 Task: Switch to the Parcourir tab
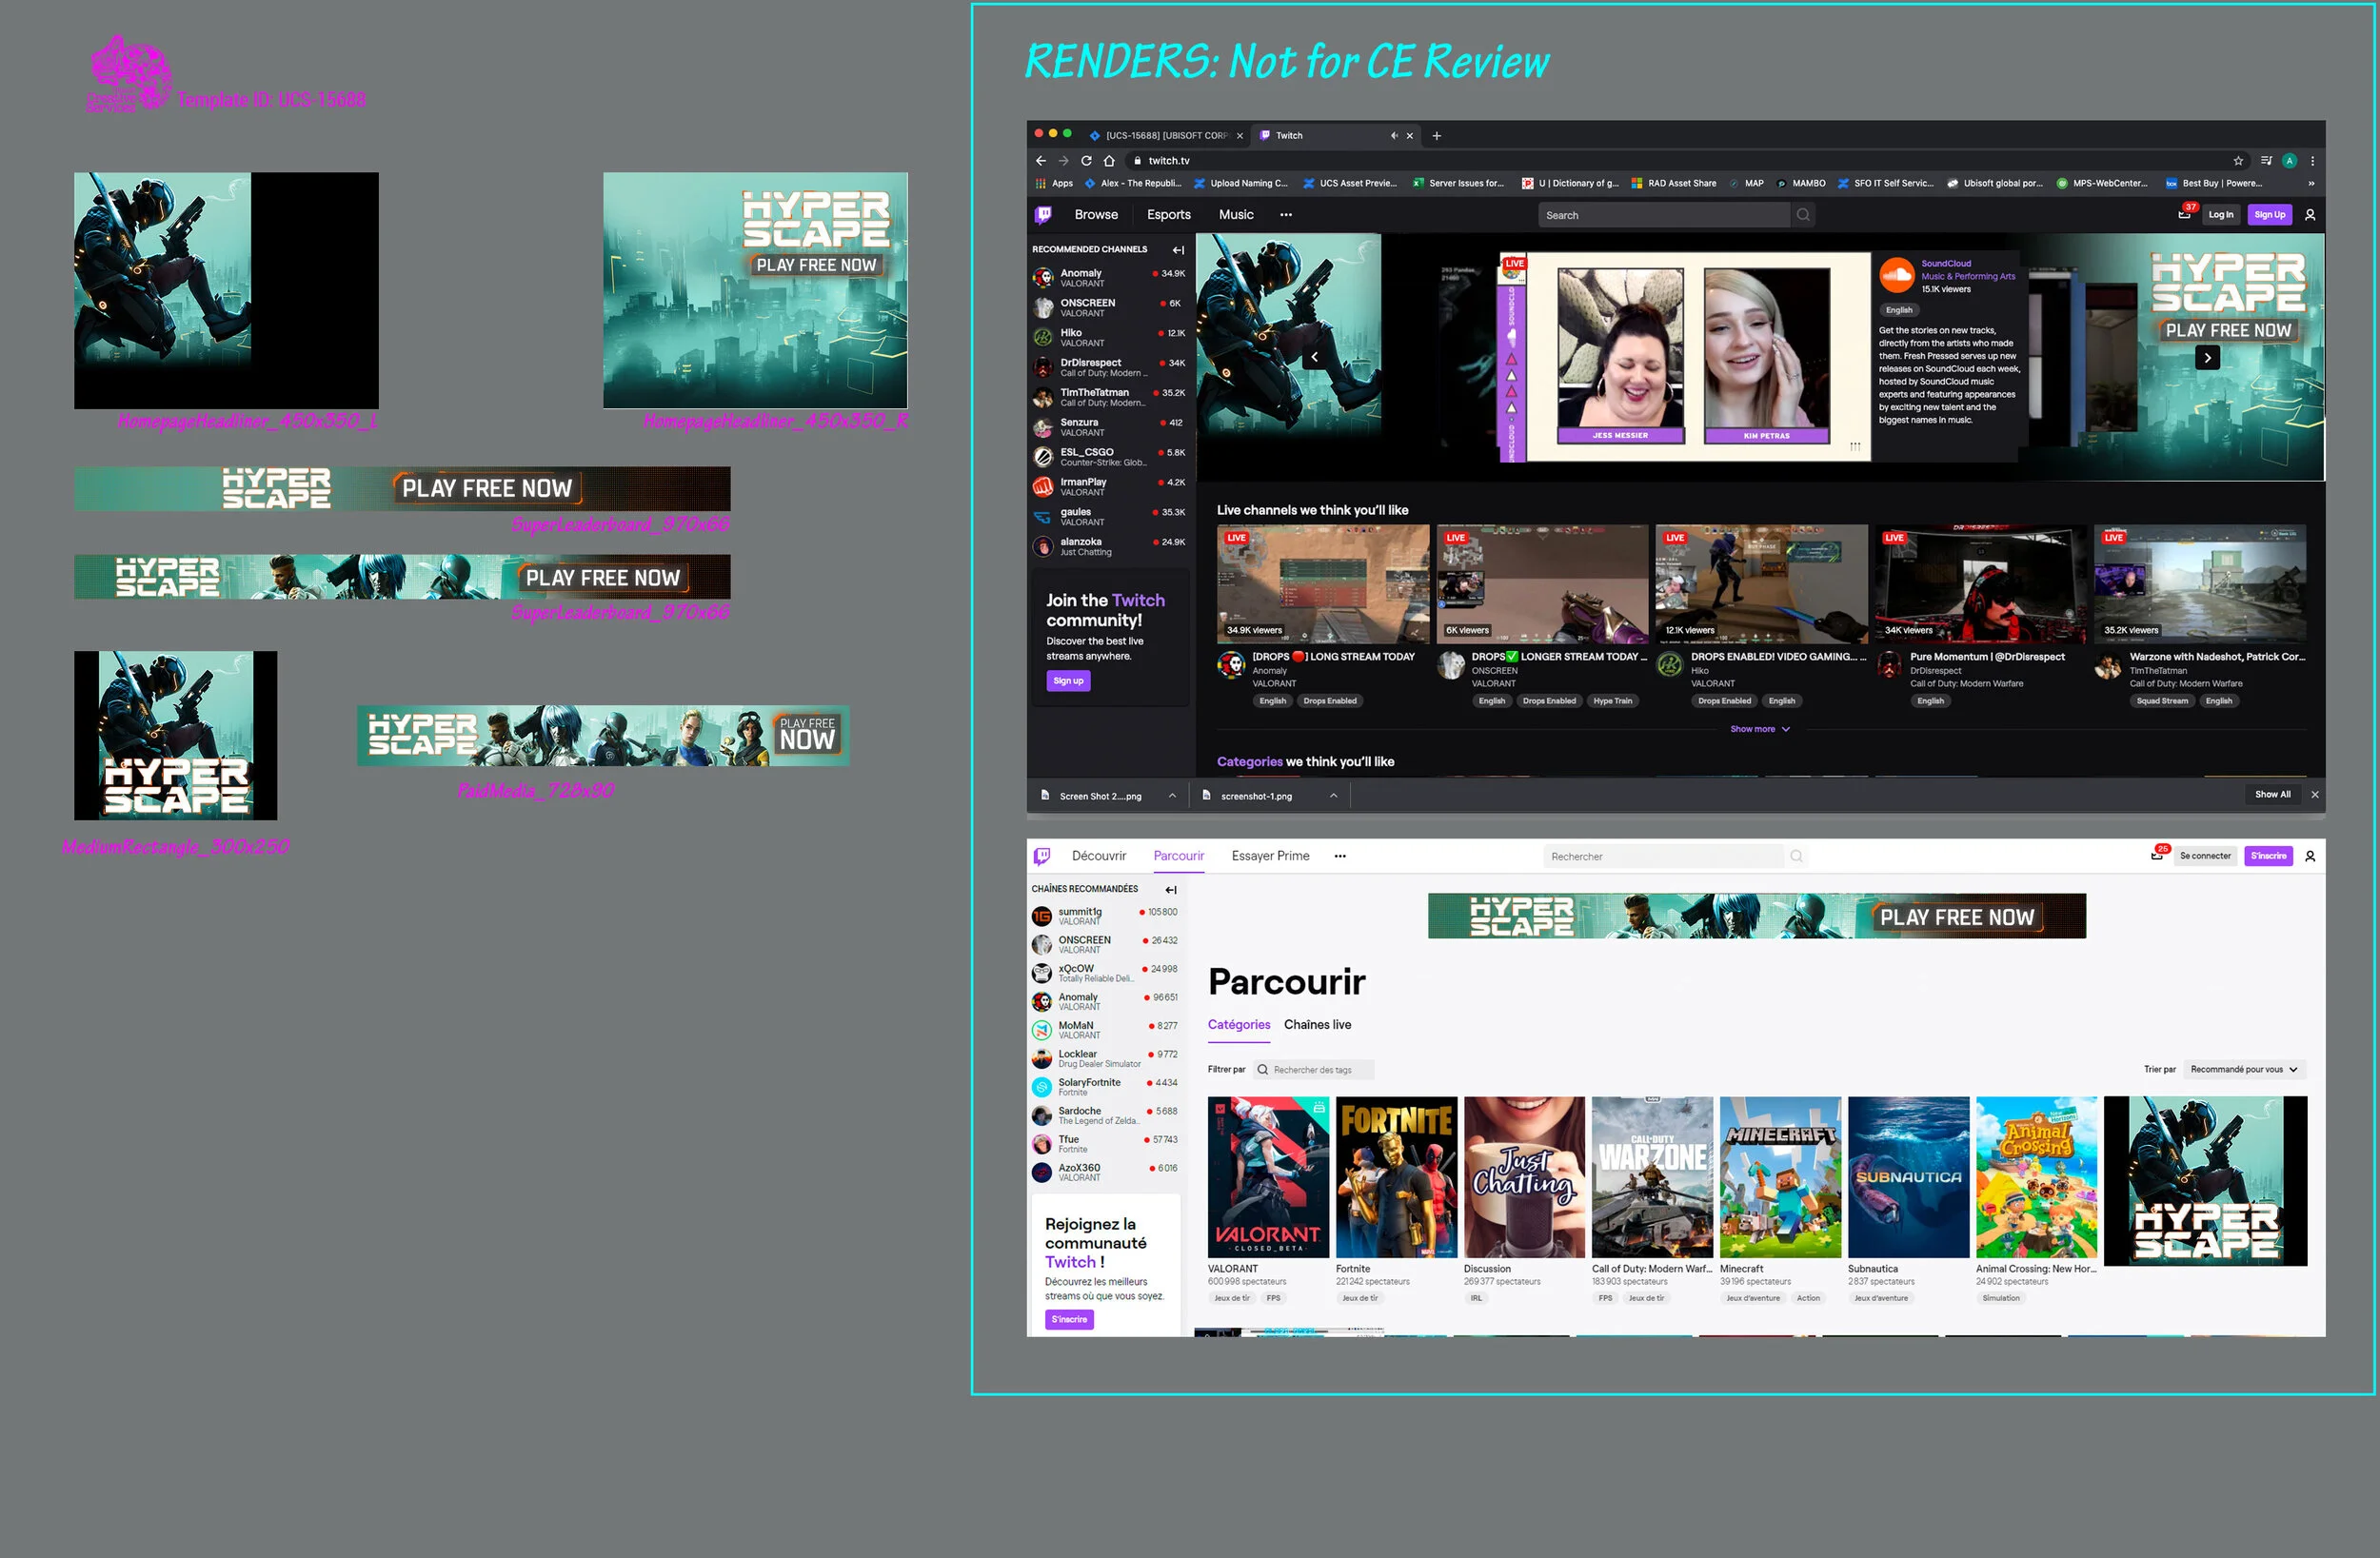tap(1179, 856)
